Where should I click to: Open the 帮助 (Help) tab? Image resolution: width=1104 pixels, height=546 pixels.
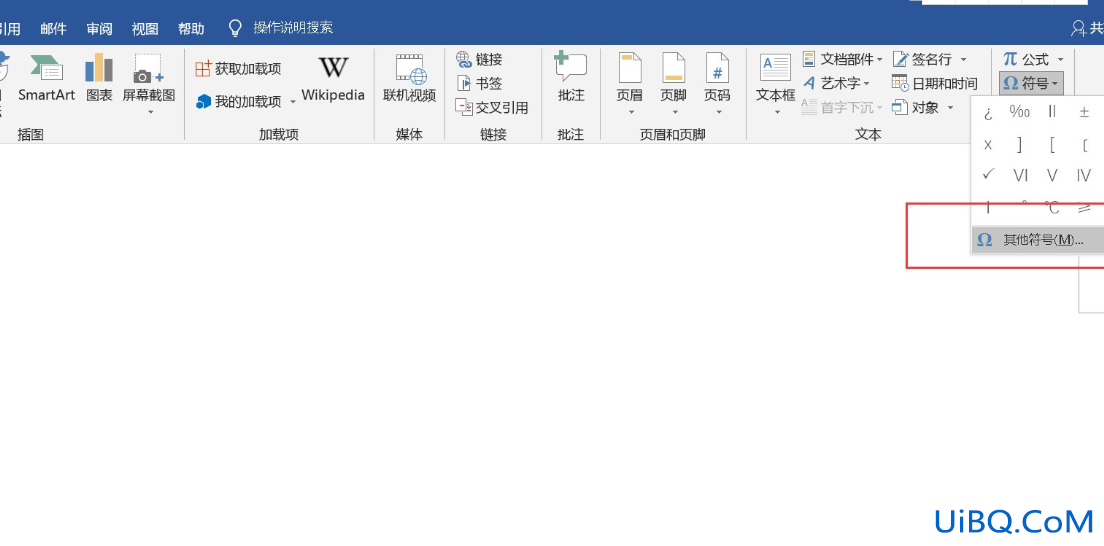click(191, 29)
